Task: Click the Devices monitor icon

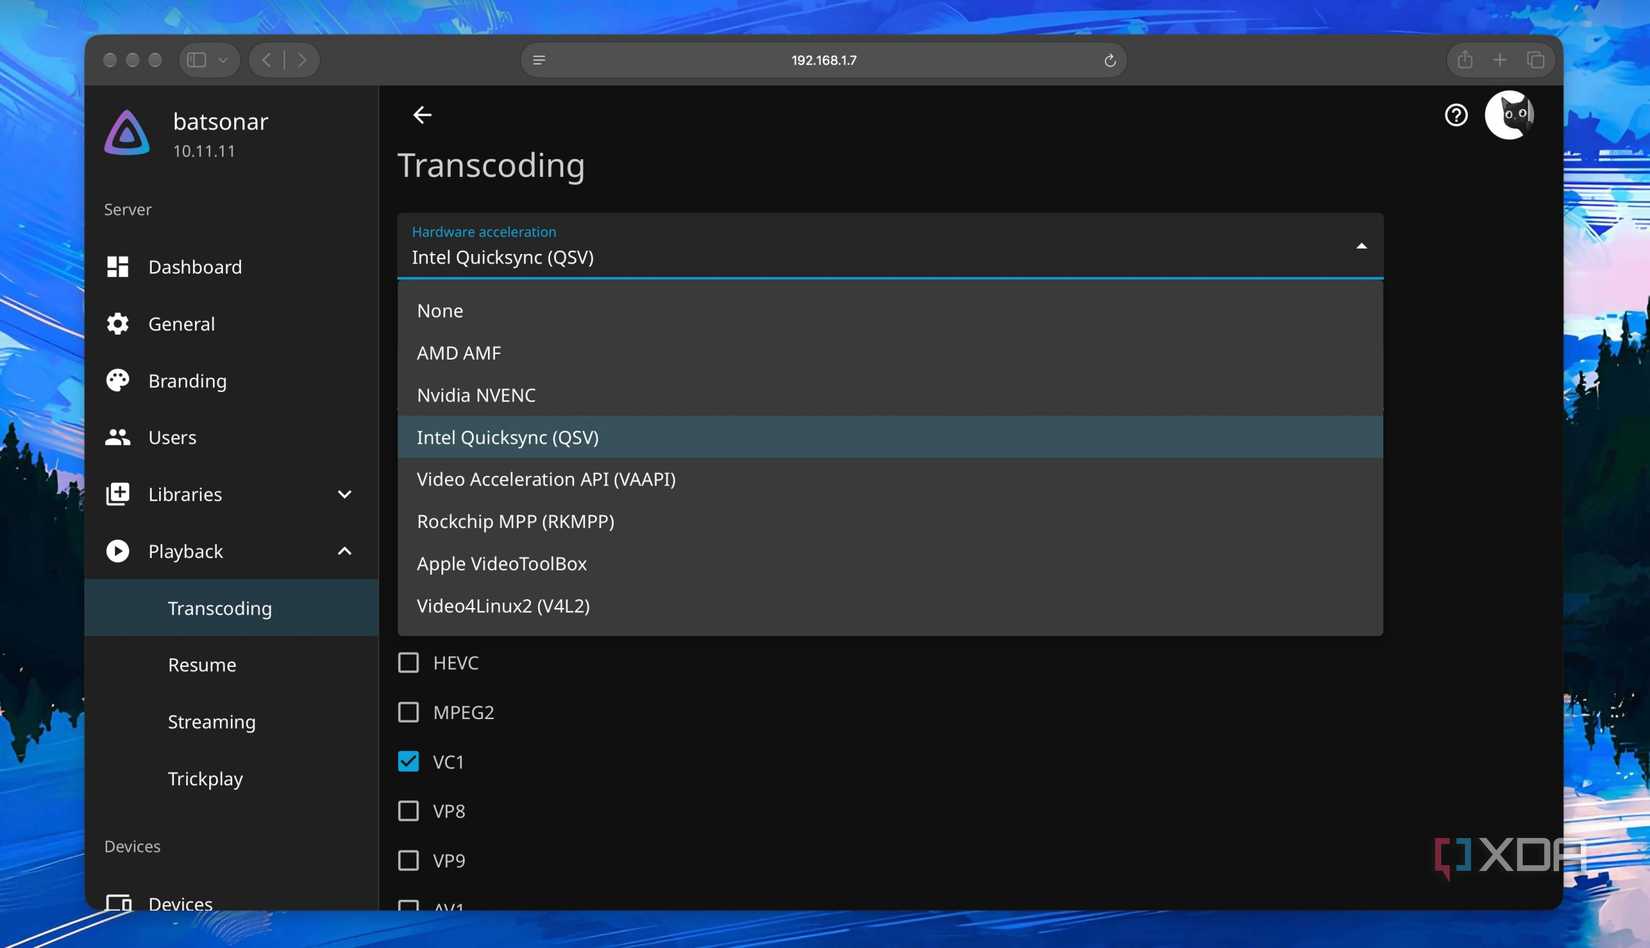Action: pos(118,903)
